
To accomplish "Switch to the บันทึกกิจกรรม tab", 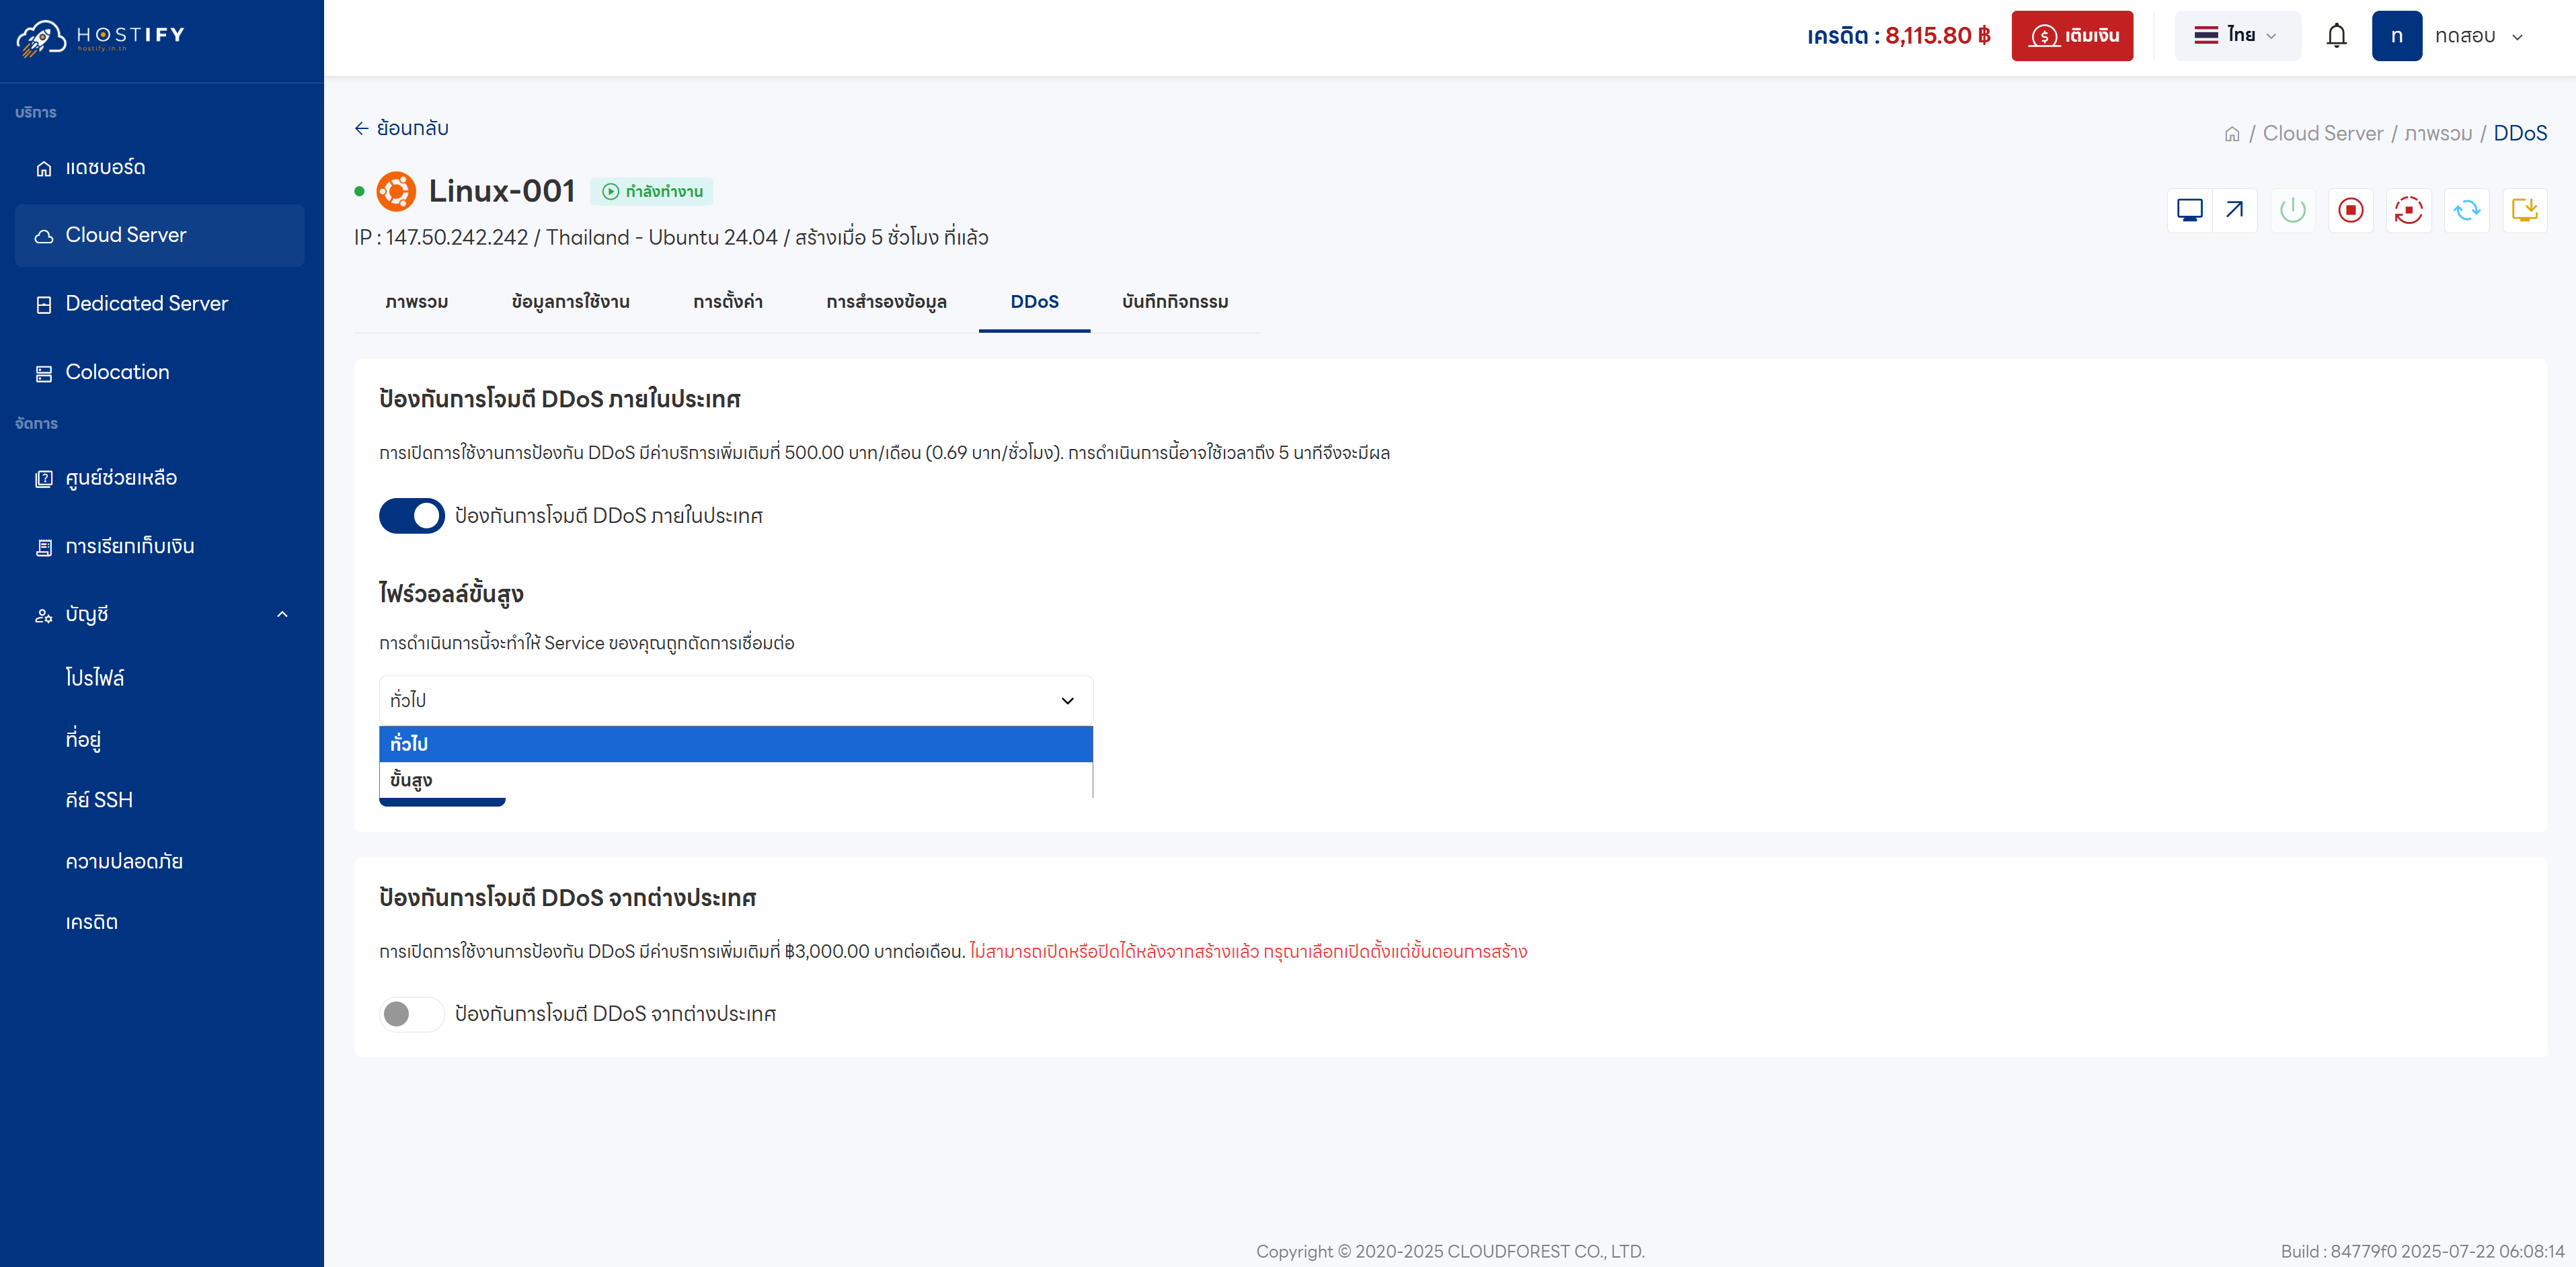I will 1174,302.
